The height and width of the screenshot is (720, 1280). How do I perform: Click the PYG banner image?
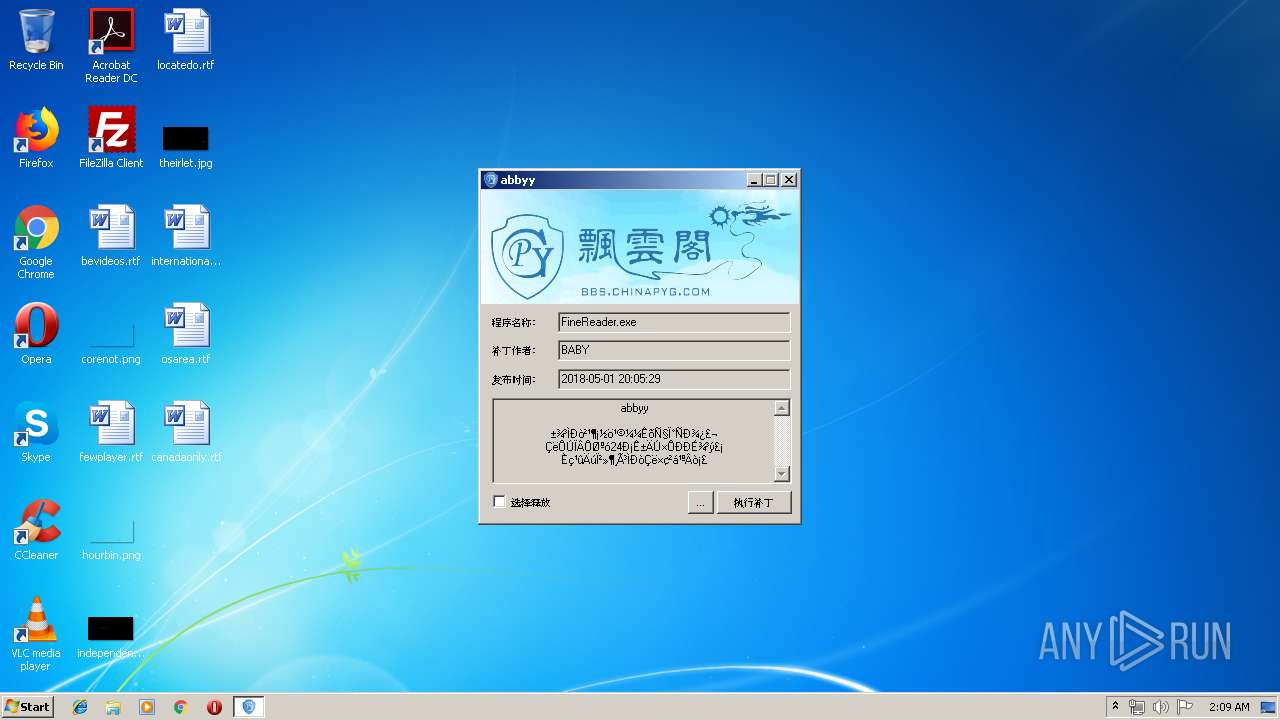point(640,247)
